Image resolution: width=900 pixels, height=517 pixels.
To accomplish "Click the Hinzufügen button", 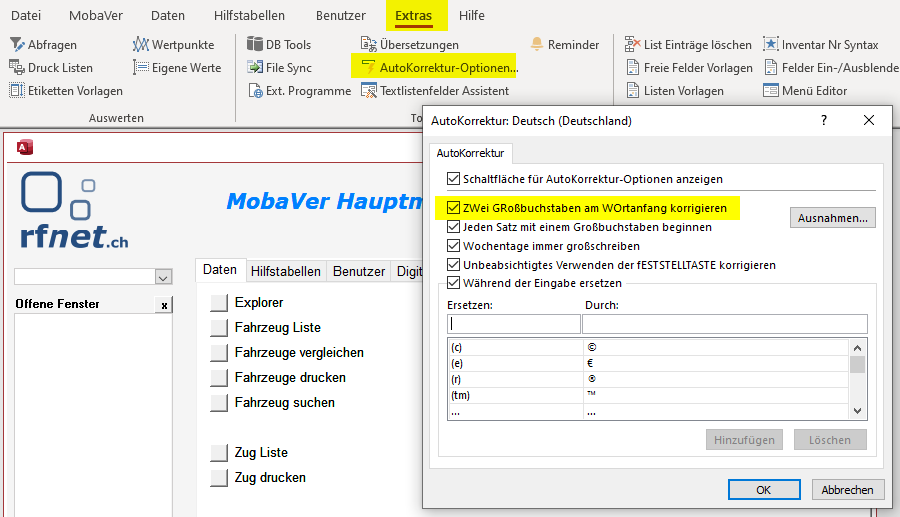I will pyautogui.click(x=744, y=440).
